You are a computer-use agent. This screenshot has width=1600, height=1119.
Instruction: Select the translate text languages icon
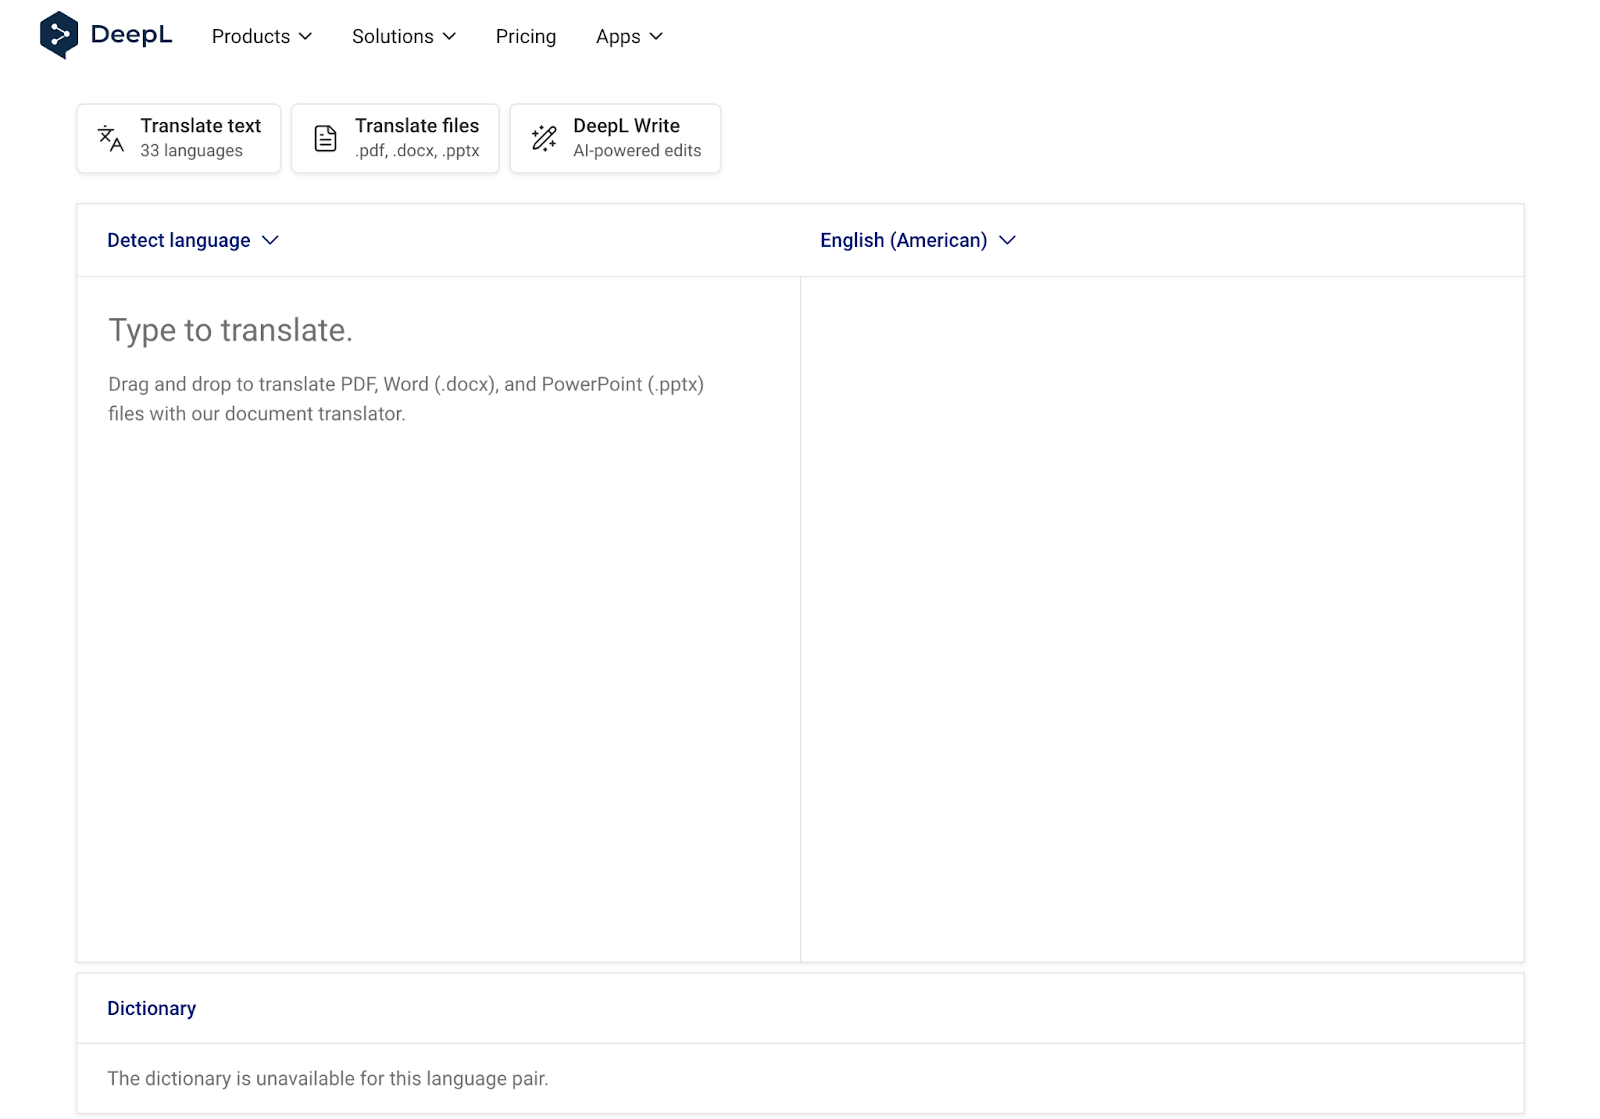110,138
